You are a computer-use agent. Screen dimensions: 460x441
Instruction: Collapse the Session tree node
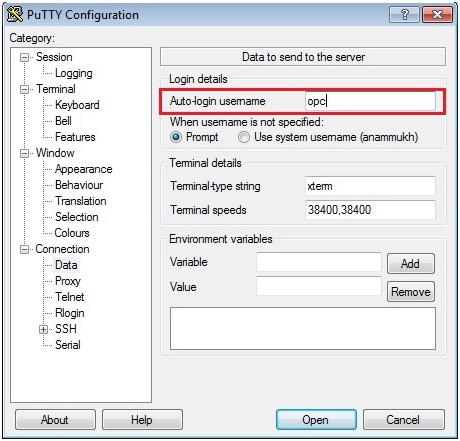tap(24, 57)
